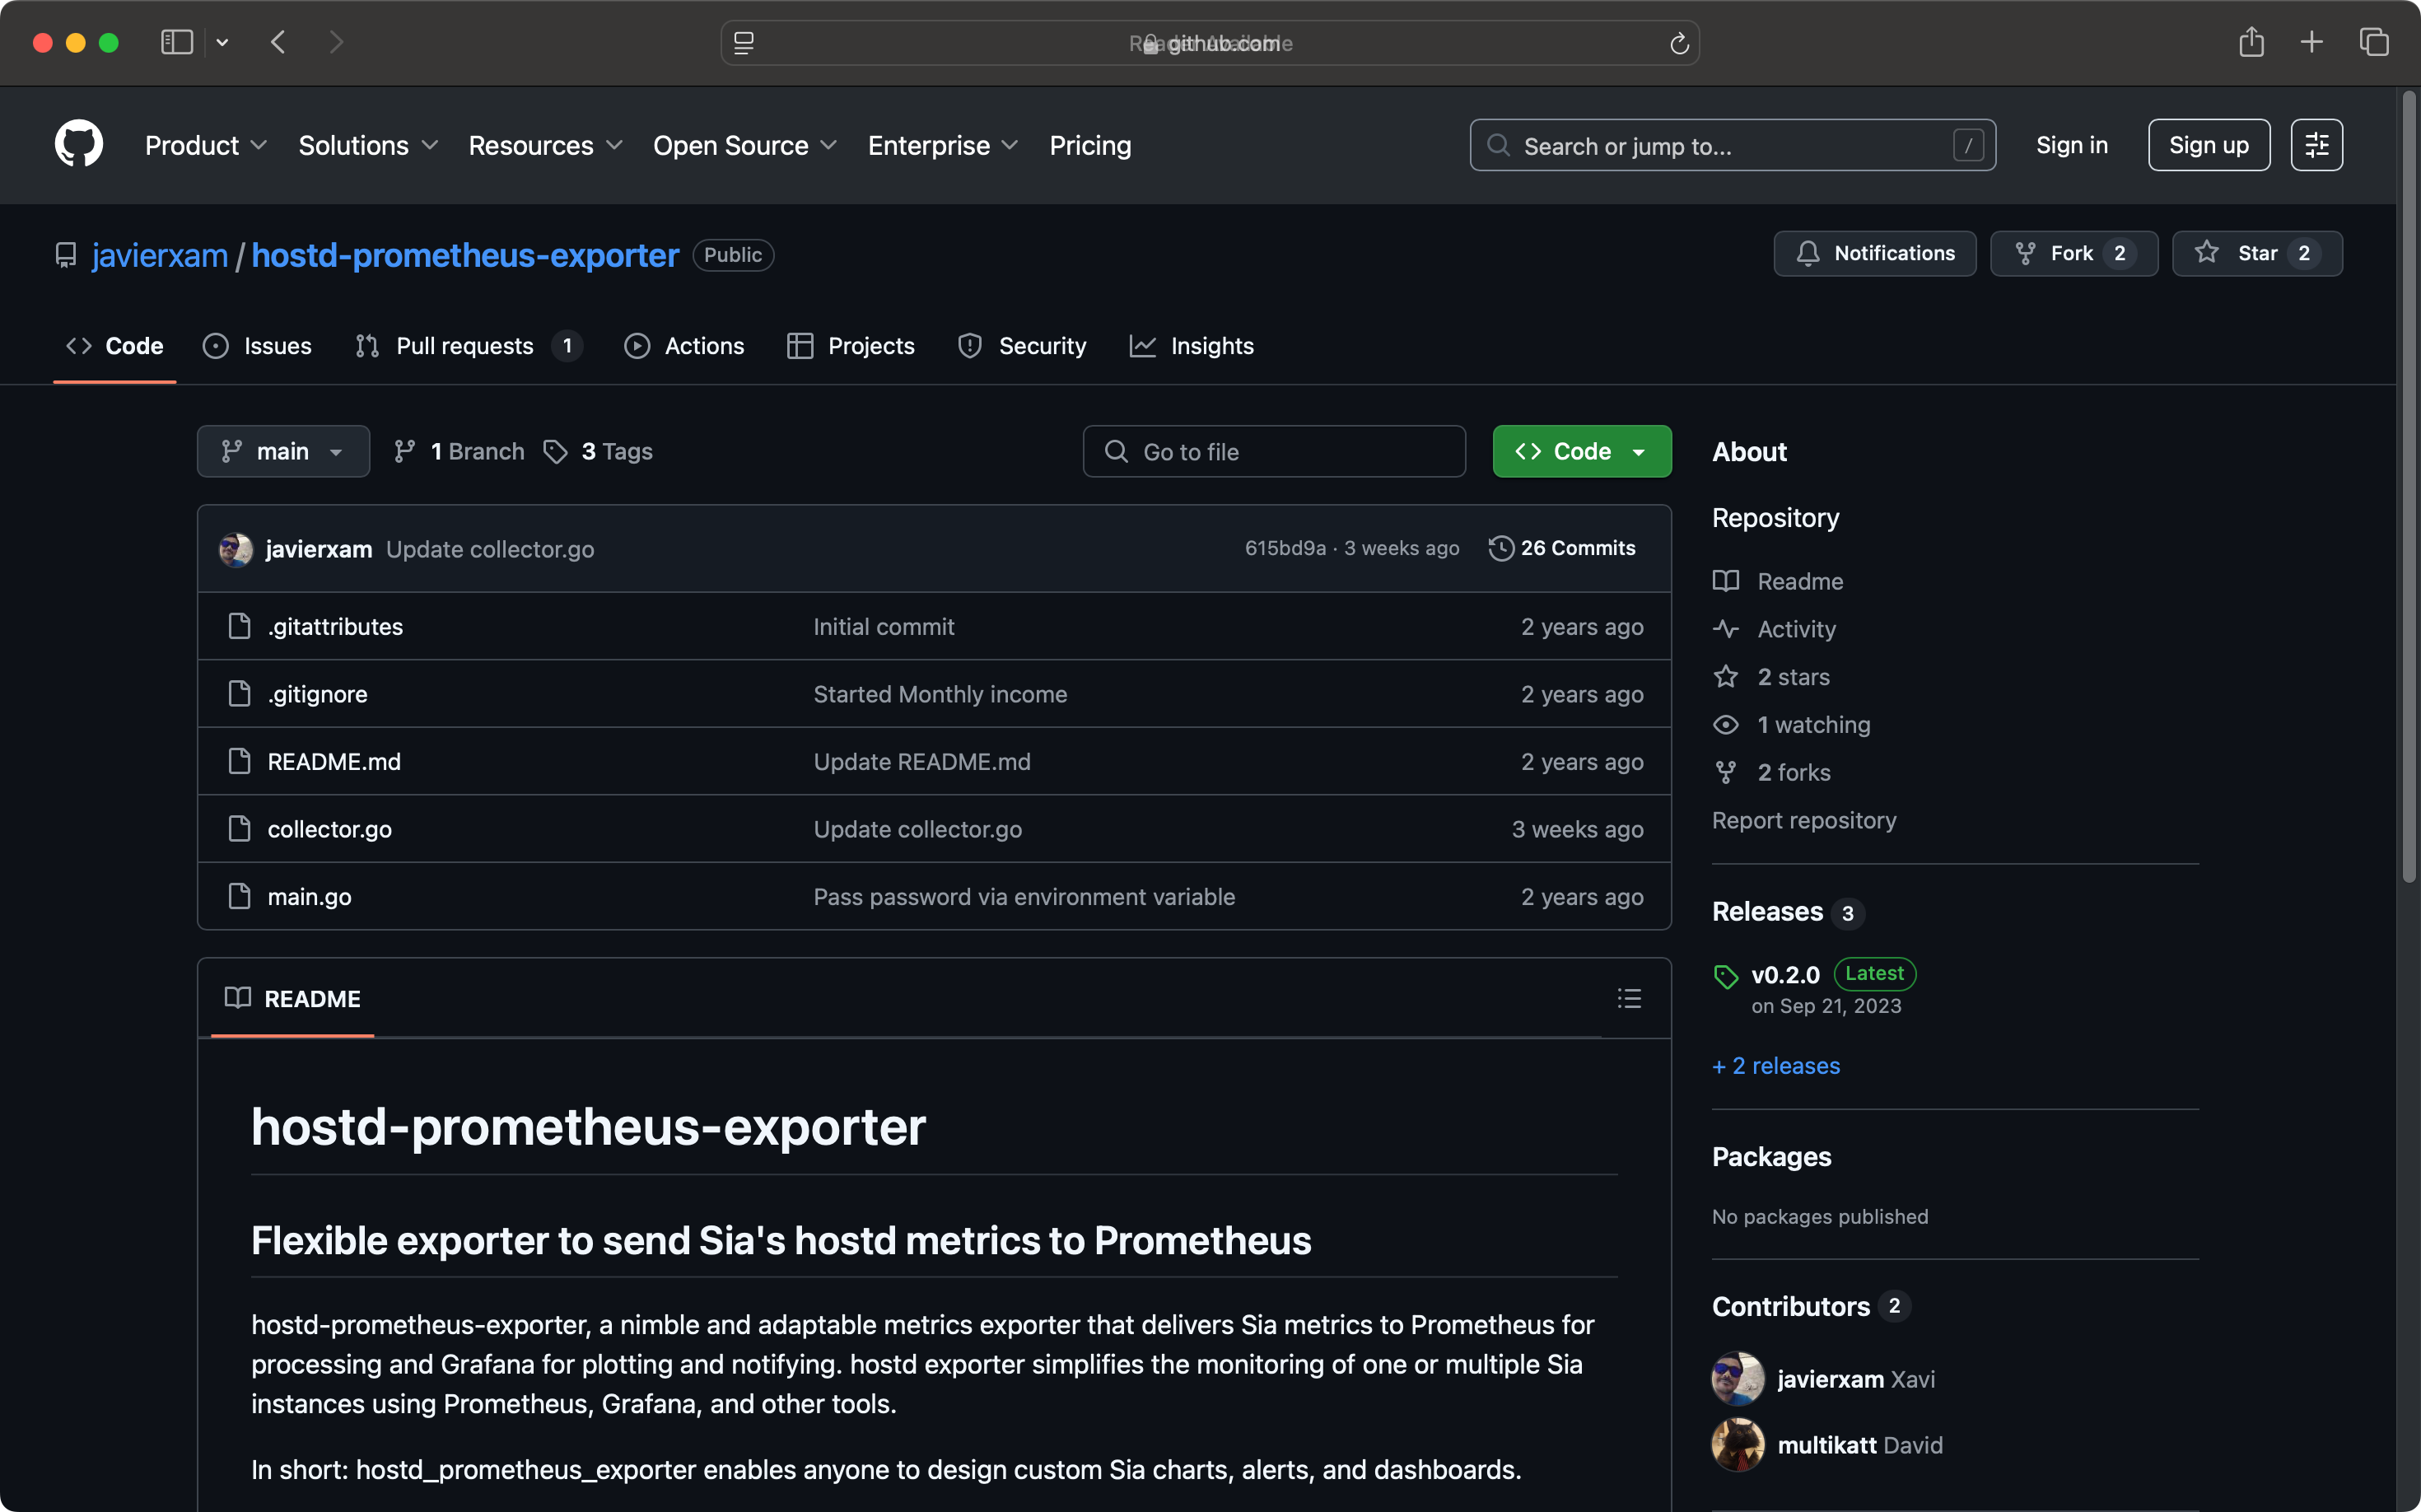View the 1 Branch link
The width and height of the screenshot is (2421, 1512).
coord(460,451)
